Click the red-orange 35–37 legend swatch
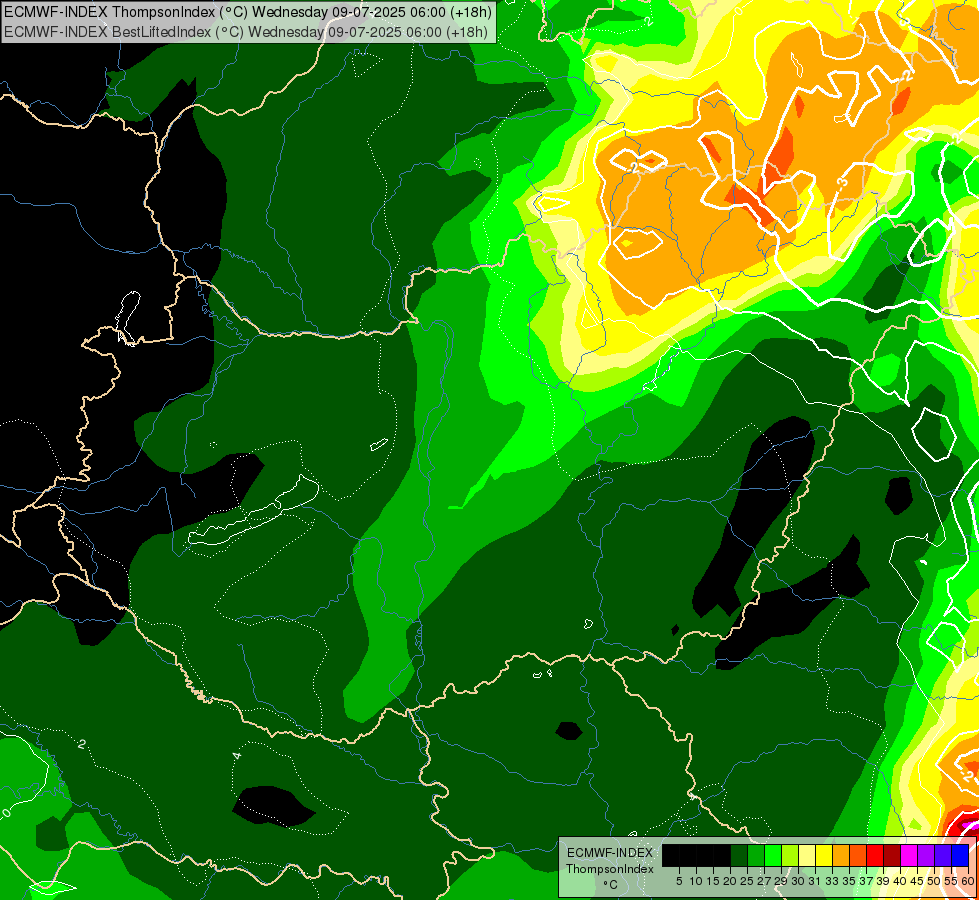The width and height of the screenshot is (979, 900). 858,856
